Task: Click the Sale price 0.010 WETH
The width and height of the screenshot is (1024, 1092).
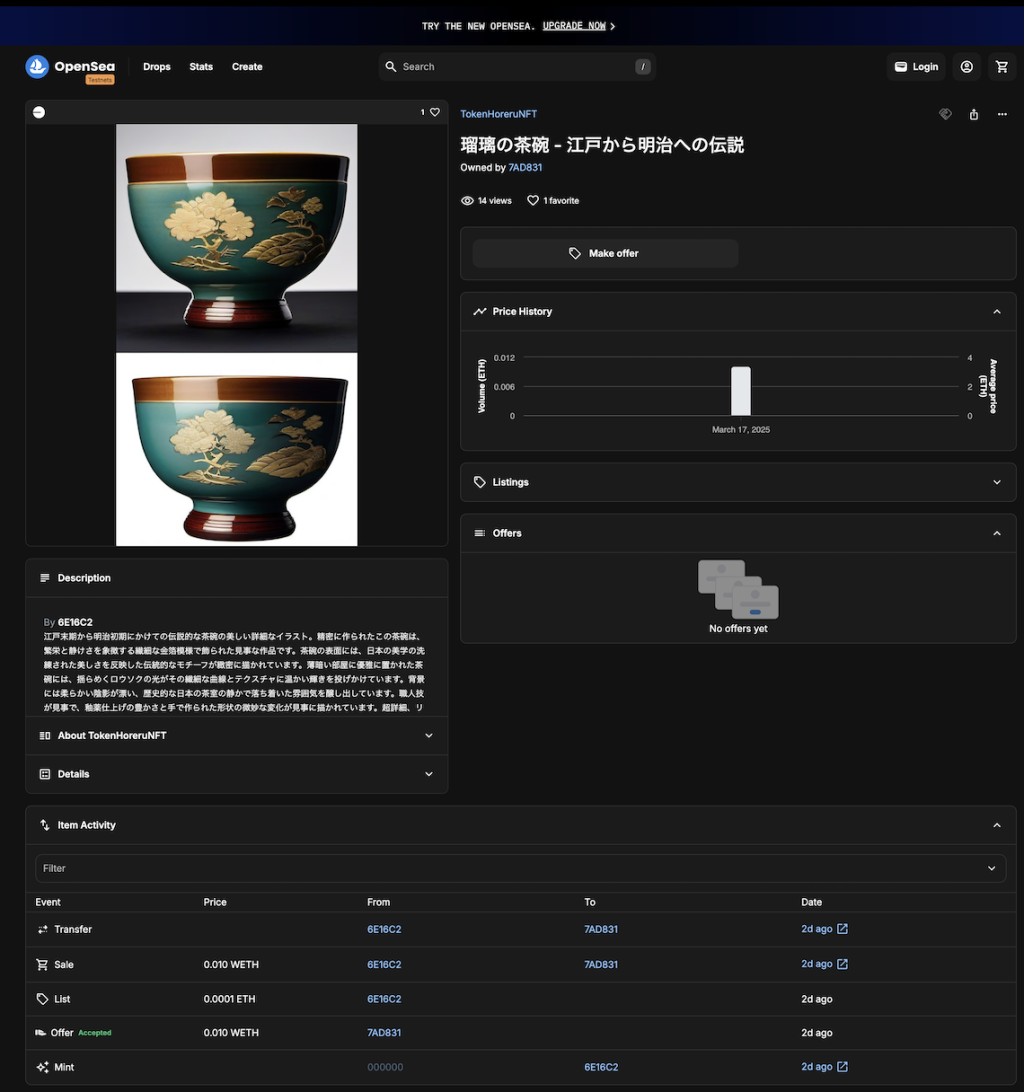Action: (231, 965)
